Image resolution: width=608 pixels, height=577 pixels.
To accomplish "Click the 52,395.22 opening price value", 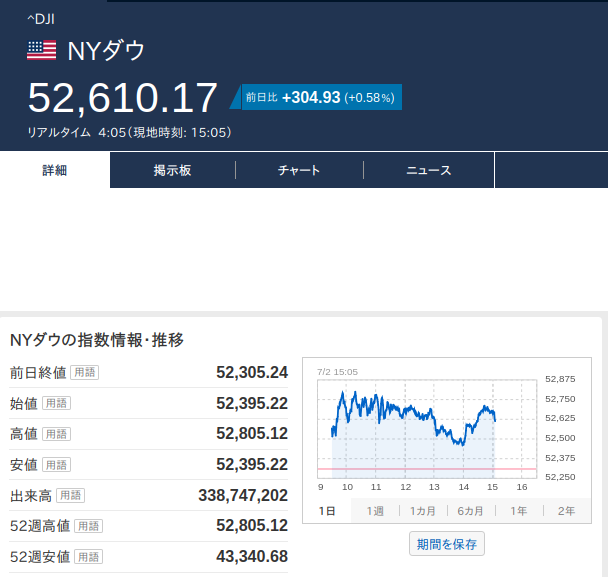I will (252, 403).
